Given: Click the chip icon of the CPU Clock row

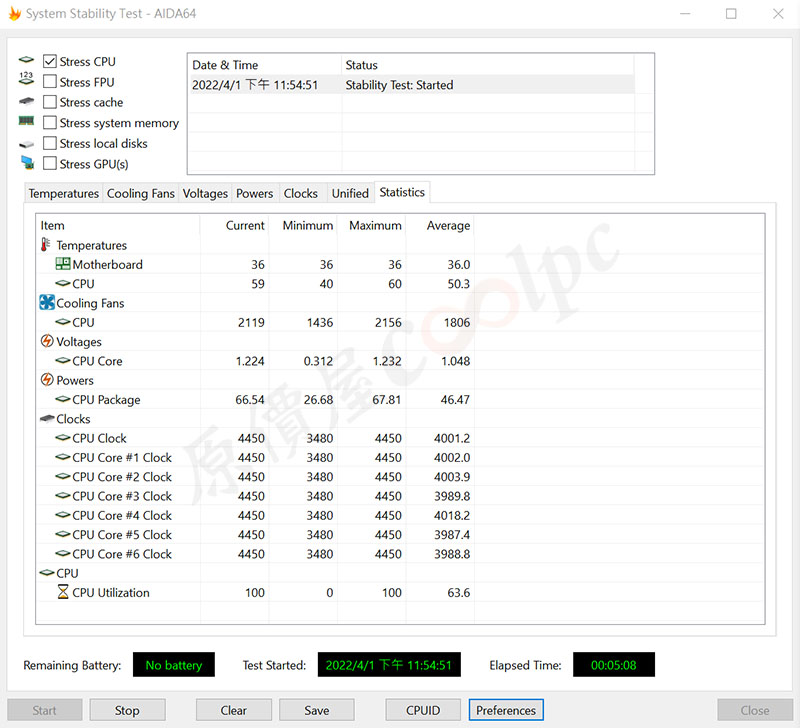Looking at the screenshot, I should tap(63, 438).
